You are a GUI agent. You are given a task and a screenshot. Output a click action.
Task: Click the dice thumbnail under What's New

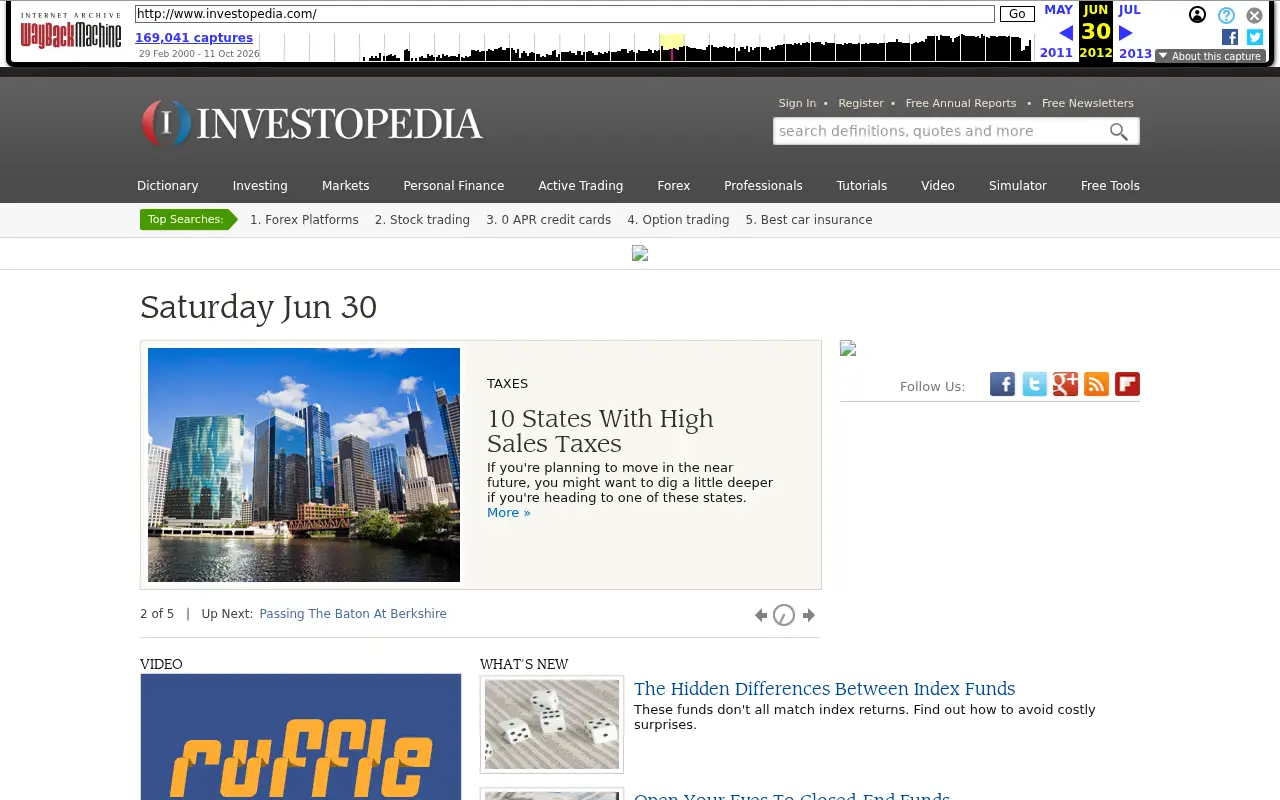coord(552,724)
